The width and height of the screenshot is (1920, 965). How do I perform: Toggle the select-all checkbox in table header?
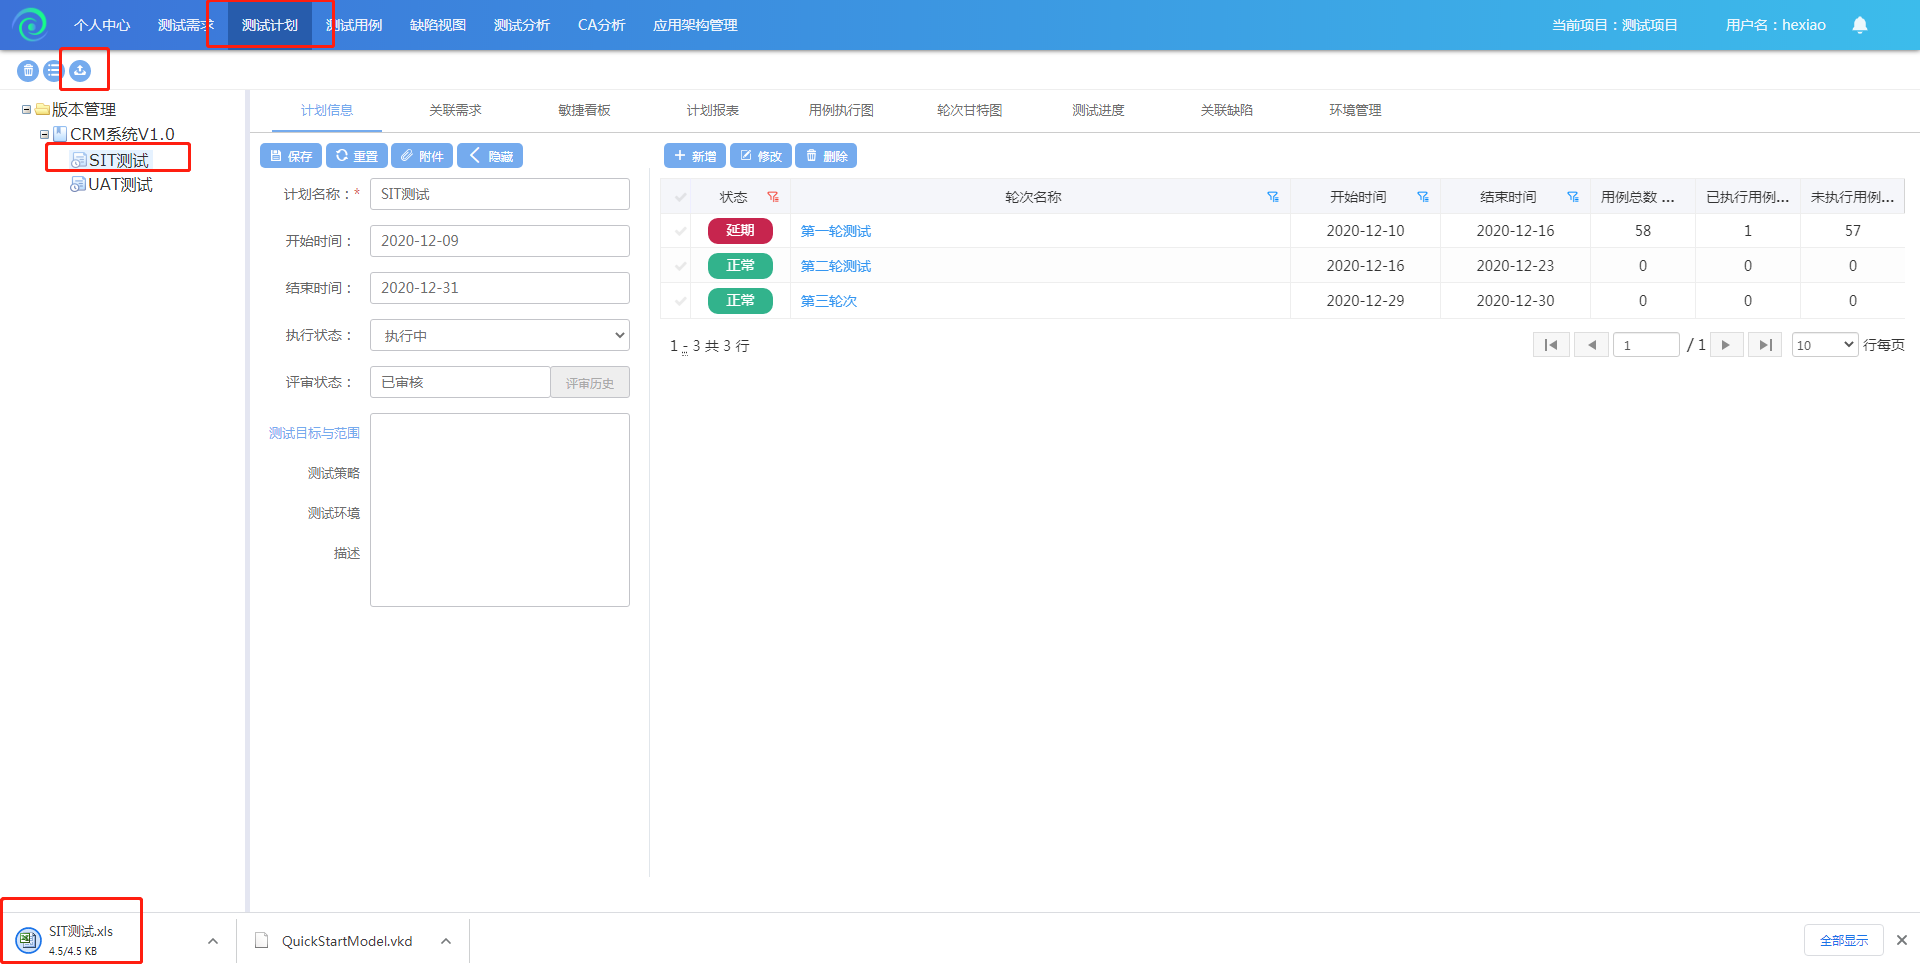[681, 197]
